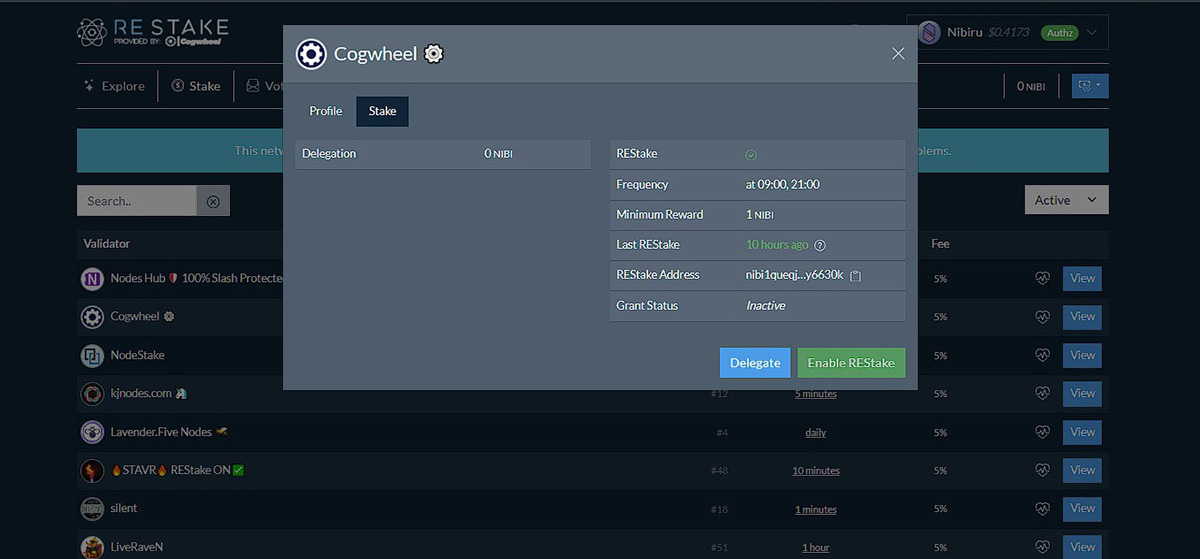The height and width of the screenshot is (559, 1200).
Task: View the silent validator
Action: (x=1082, y=509)
